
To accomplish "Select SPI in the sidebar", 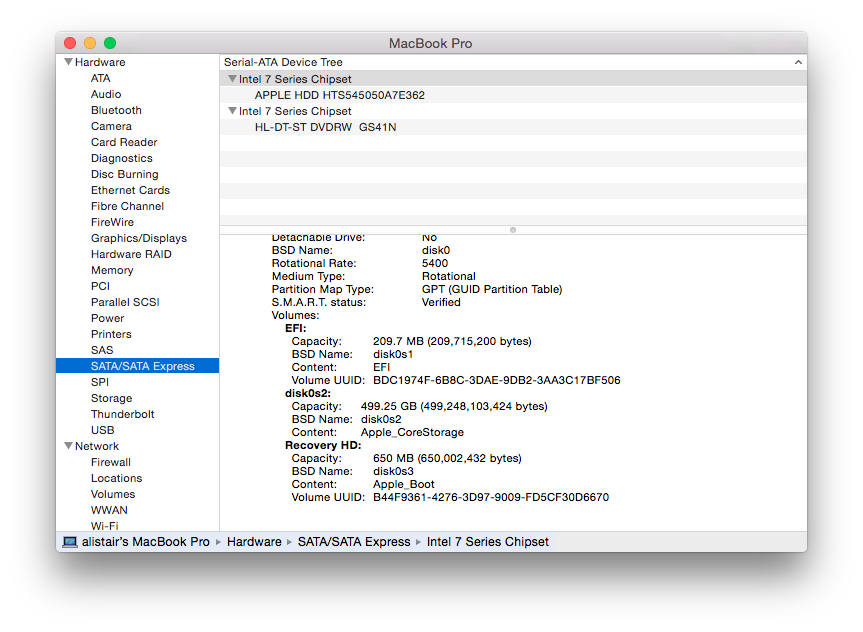I will click(x=100, y=382).
